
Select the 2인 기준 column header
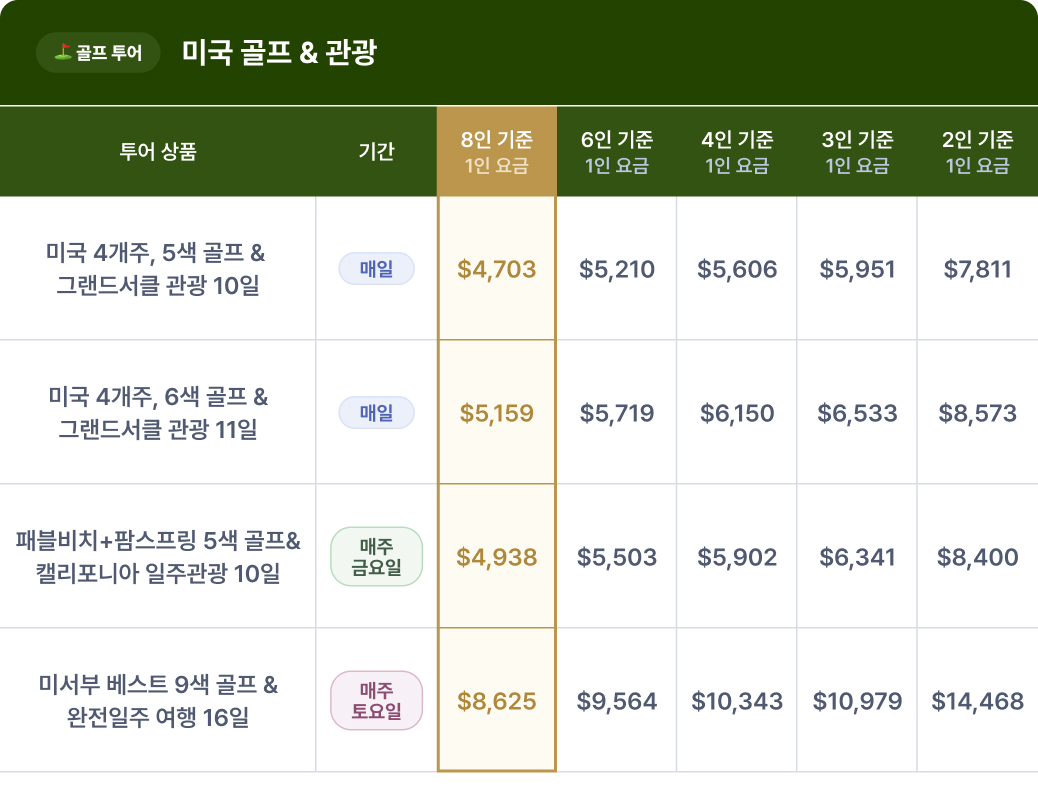tap(977, 152)
